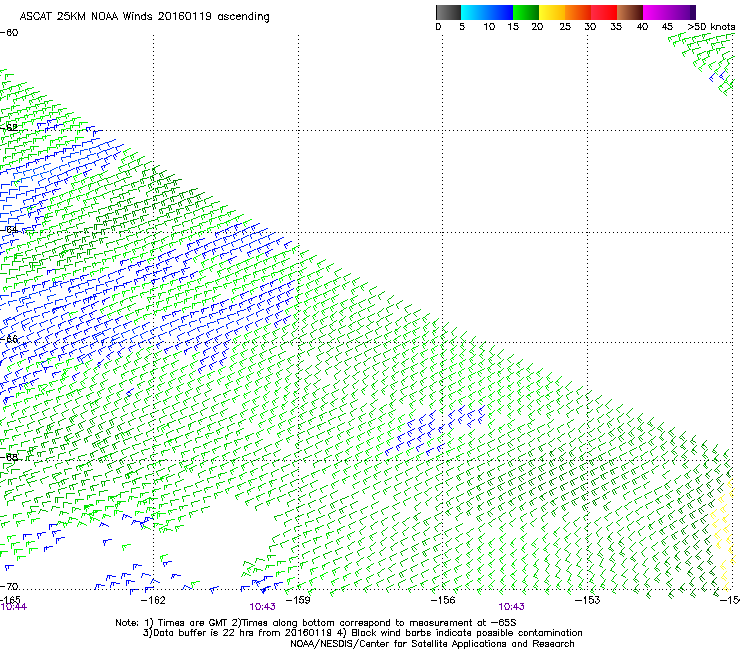Screen dimensions: 740x650
Task: Click the -60 latitude axis label
Action: tap(9, 33)
